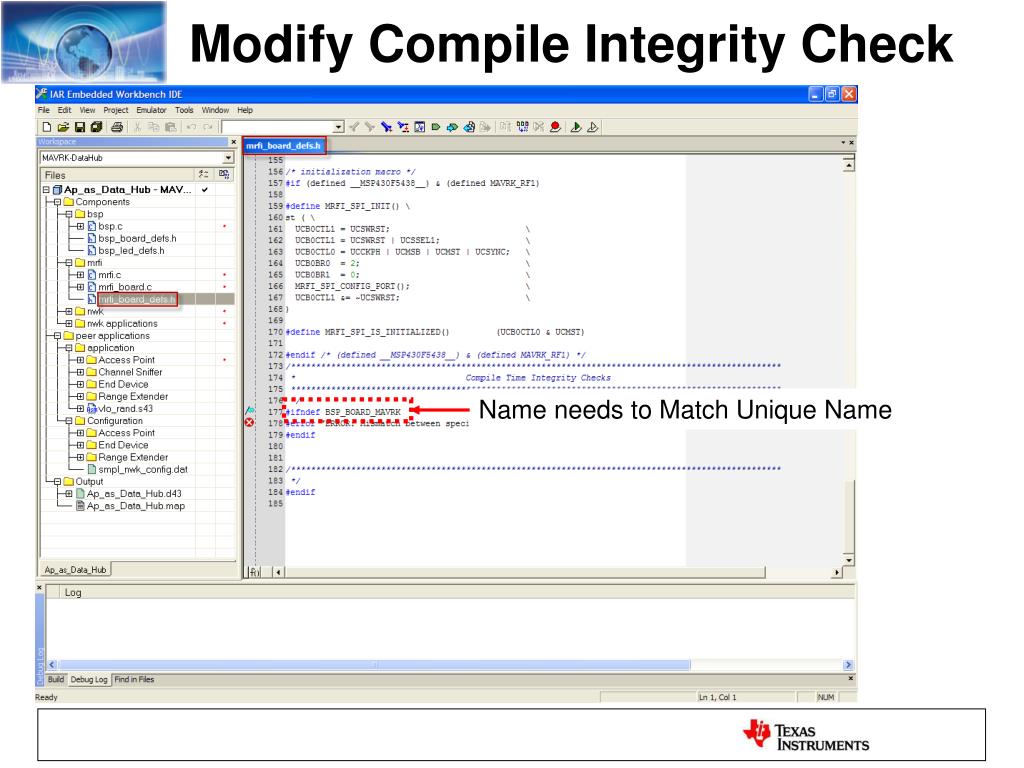Collapse the Output folder
The image size is (1024, 768).
click(57, 482)
